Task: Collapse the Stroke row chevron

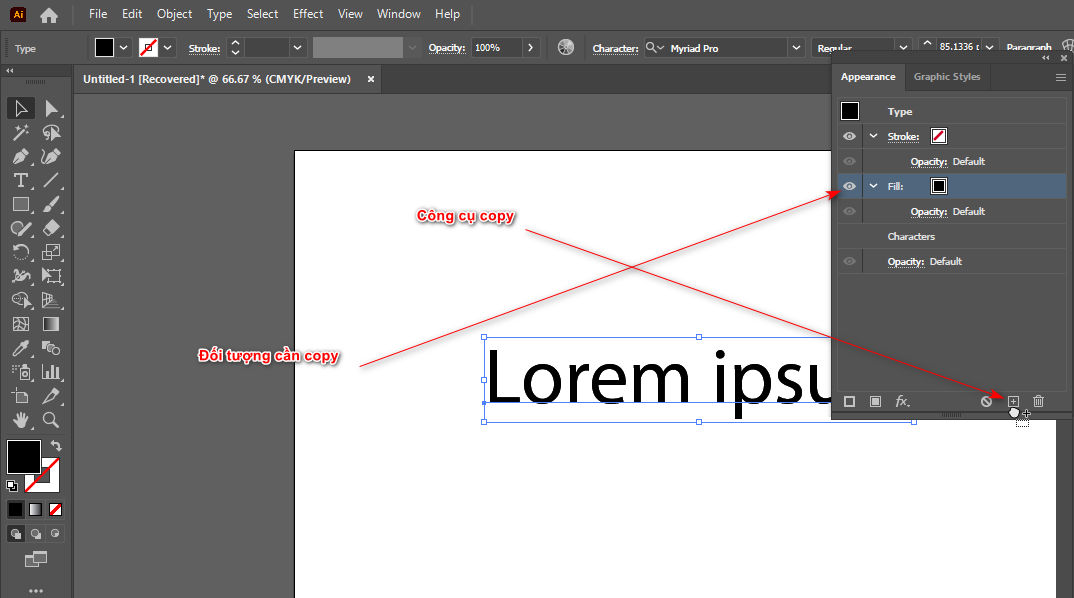Action: click(x=873, y=136)
